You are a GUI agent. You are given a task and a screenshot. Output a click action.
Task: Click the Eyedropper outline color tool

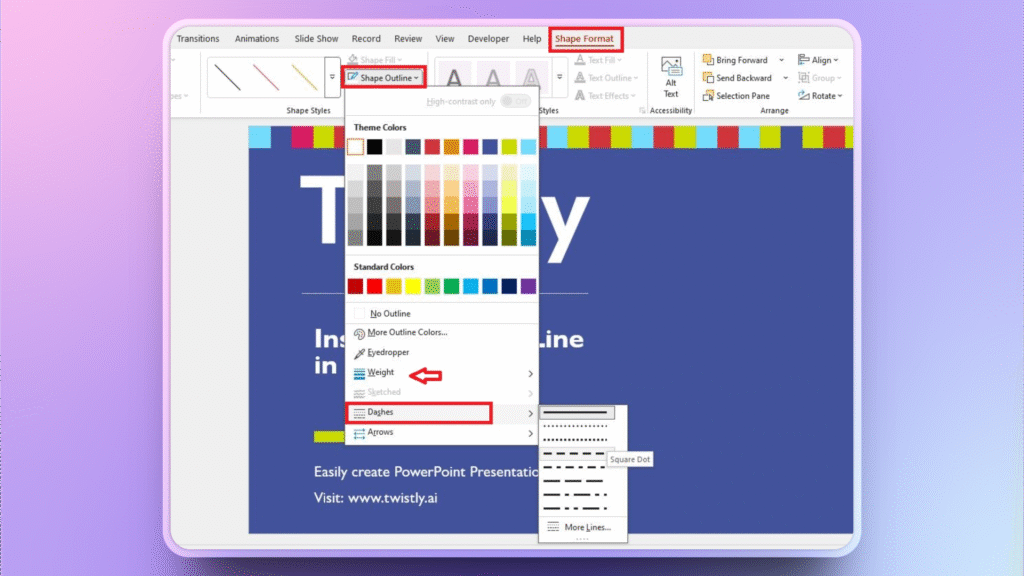[x=388, y=353]
